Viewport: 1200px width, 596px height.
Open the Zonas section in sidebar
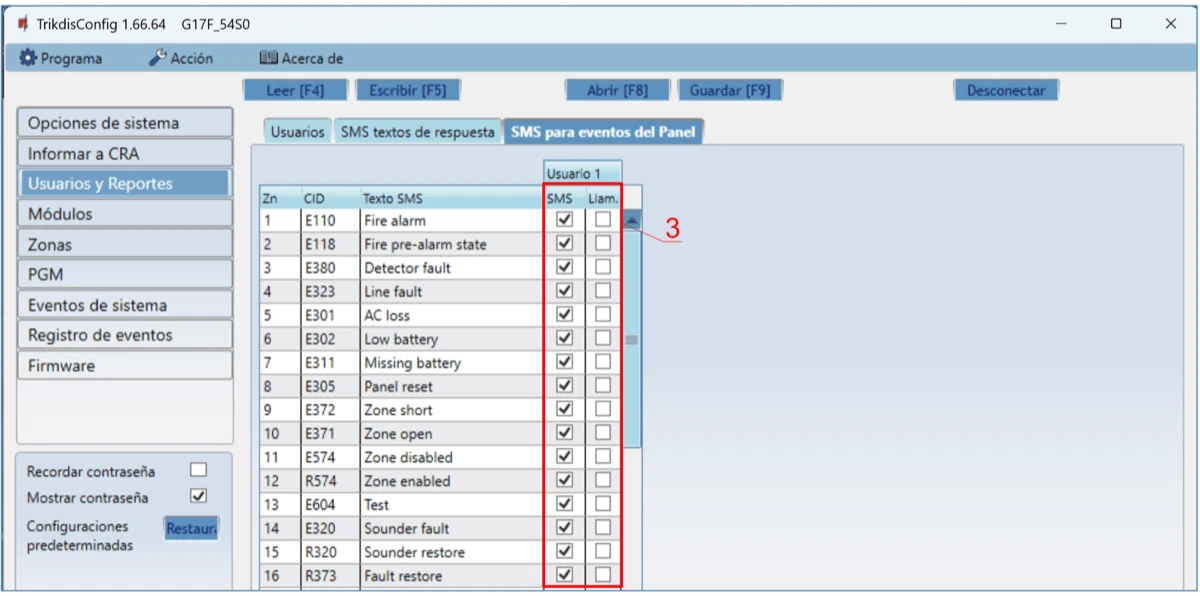tap(124, 244)
